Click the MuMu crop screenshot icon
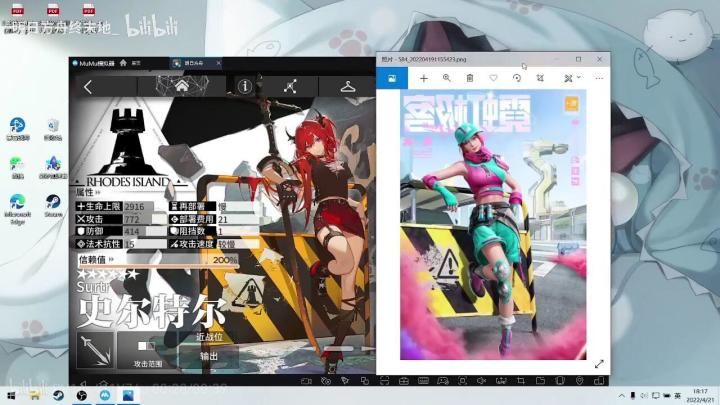 521,381
